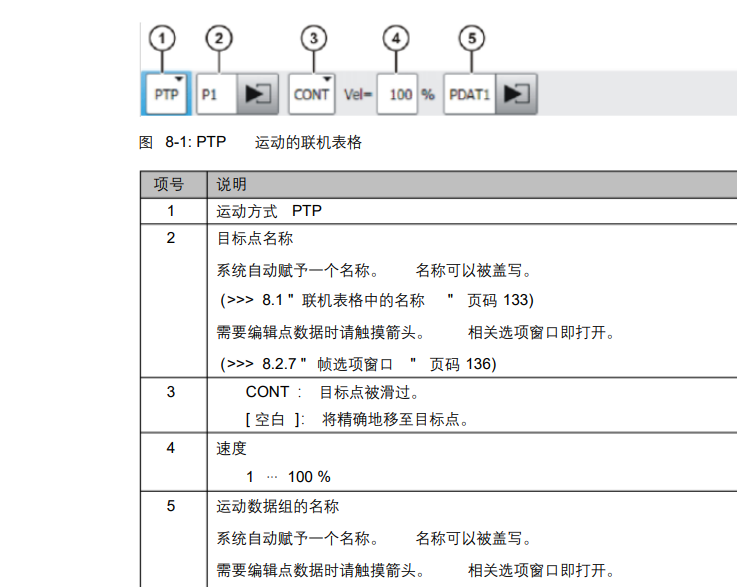Click the "项号" column header
The width and height of the screenshot is (737, 587).
tap(169, 184)
